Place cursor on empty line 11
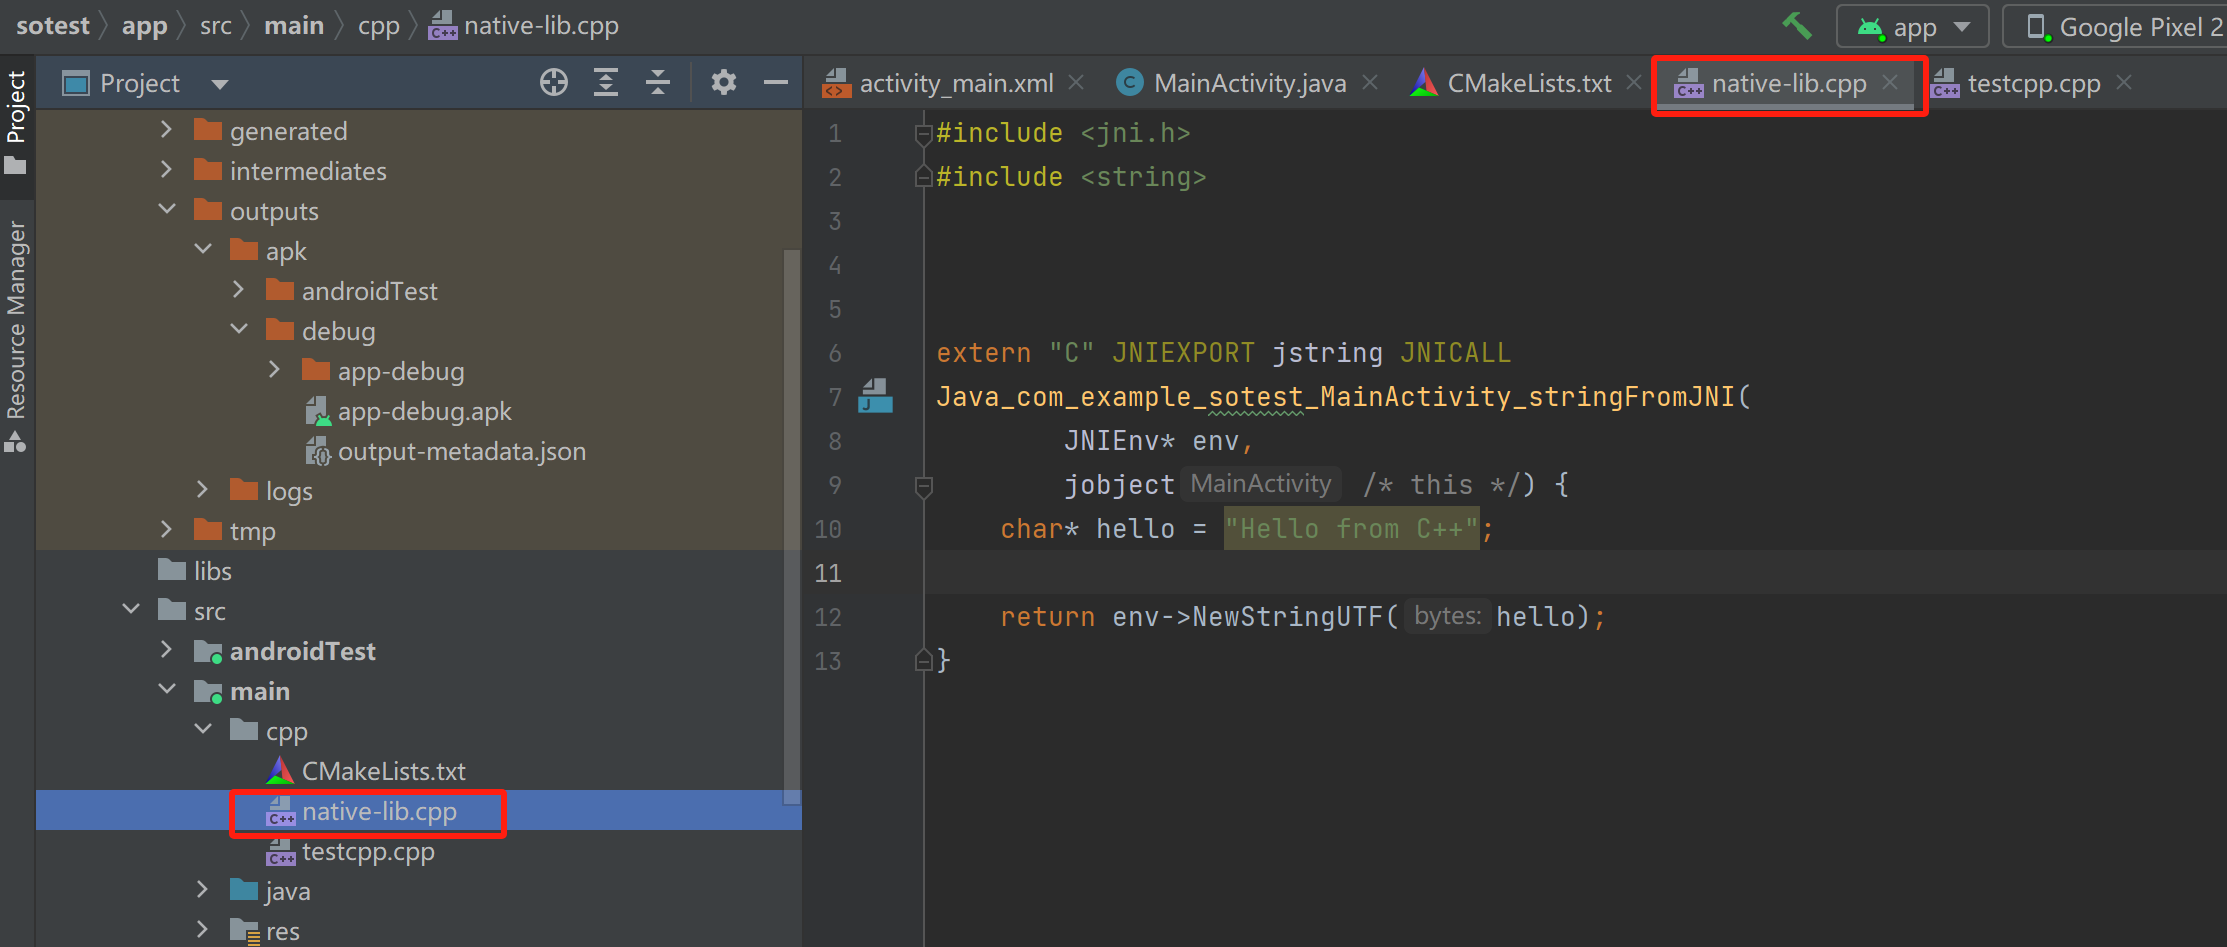The image size is (2227, 947). [x=1575, y=573]
